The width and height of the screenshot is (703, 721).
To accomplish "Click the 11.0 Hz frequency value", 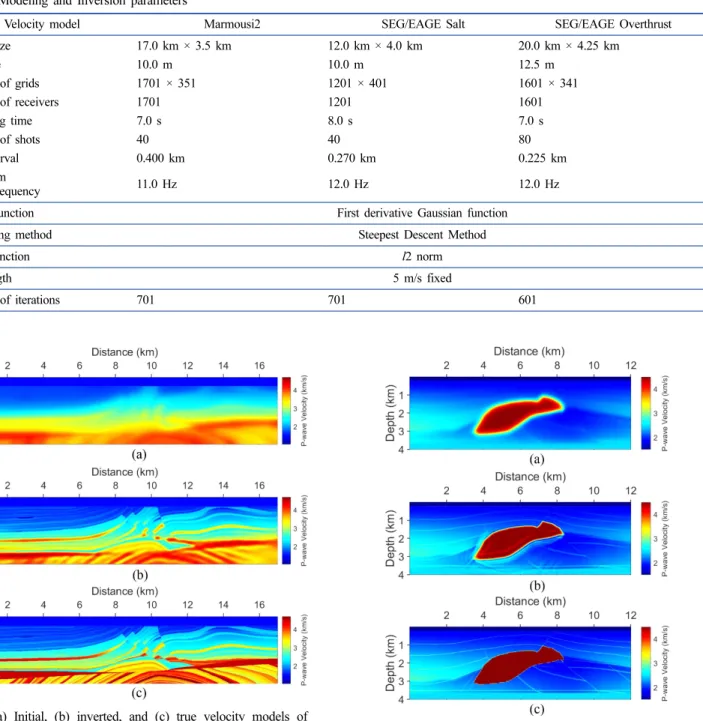I will pyautogui.click(x=157, y=184).
